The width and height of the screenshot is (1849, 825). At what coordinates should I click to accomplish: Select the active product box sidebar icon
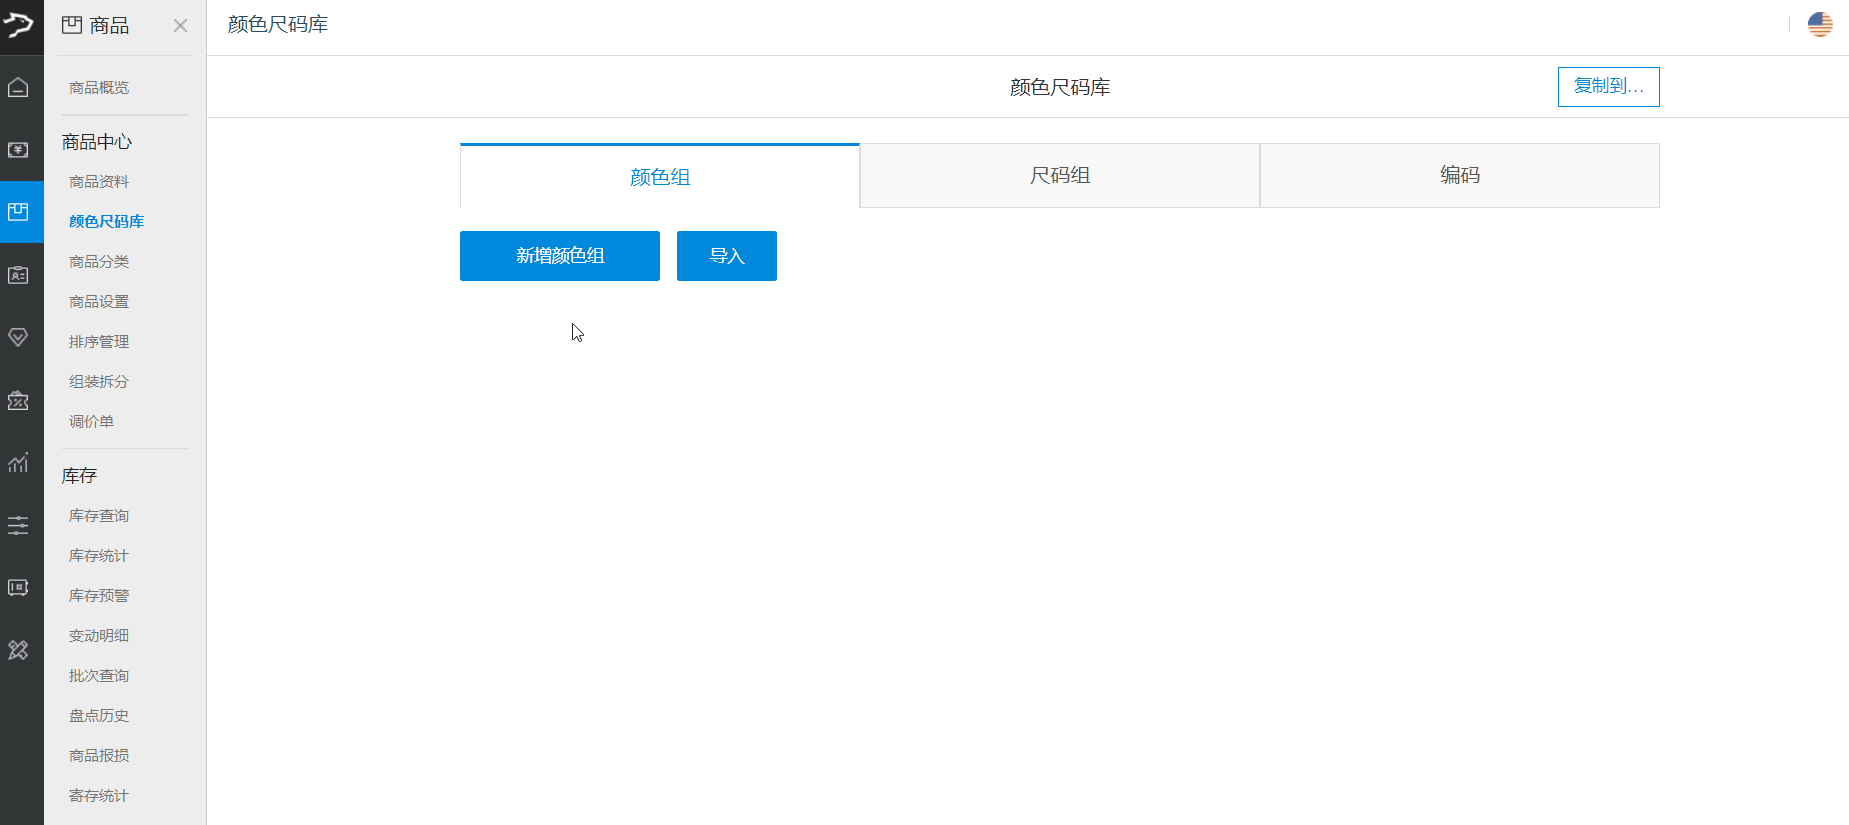click(18, 212)
